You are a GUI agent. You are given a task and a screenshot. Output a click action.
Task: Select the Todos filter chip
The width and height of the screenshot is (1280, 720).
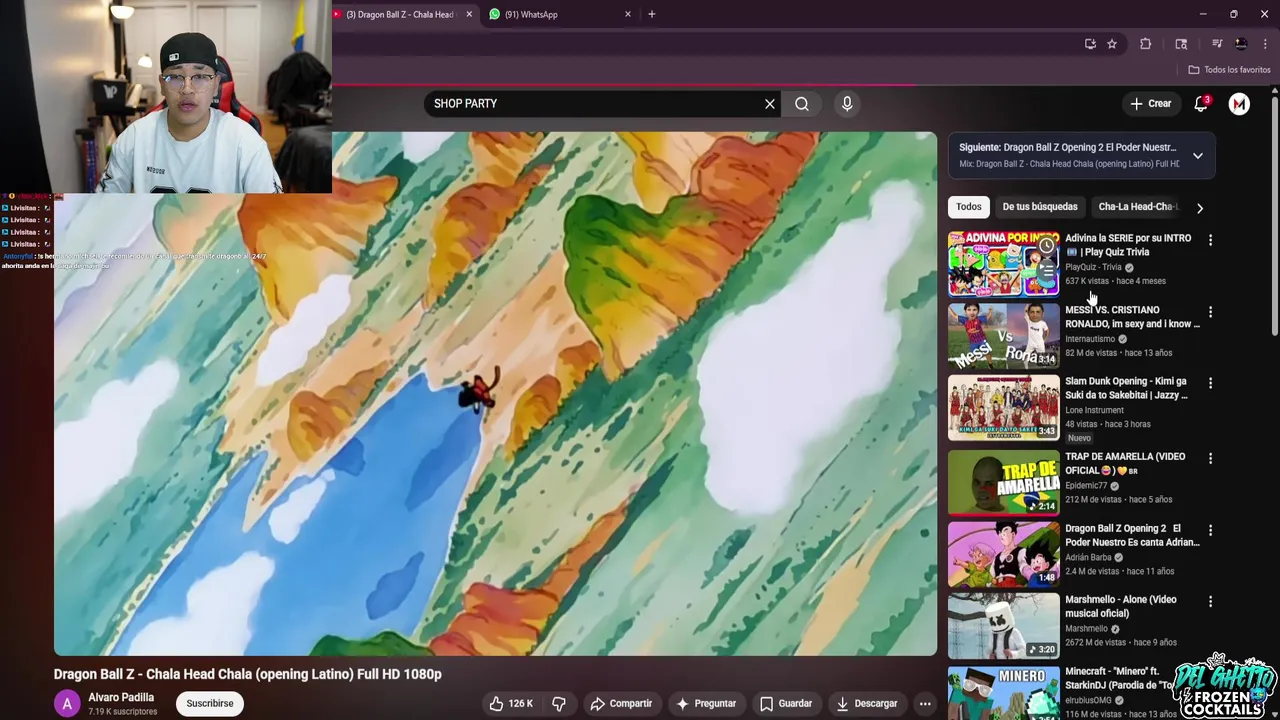tap(969, 207)
